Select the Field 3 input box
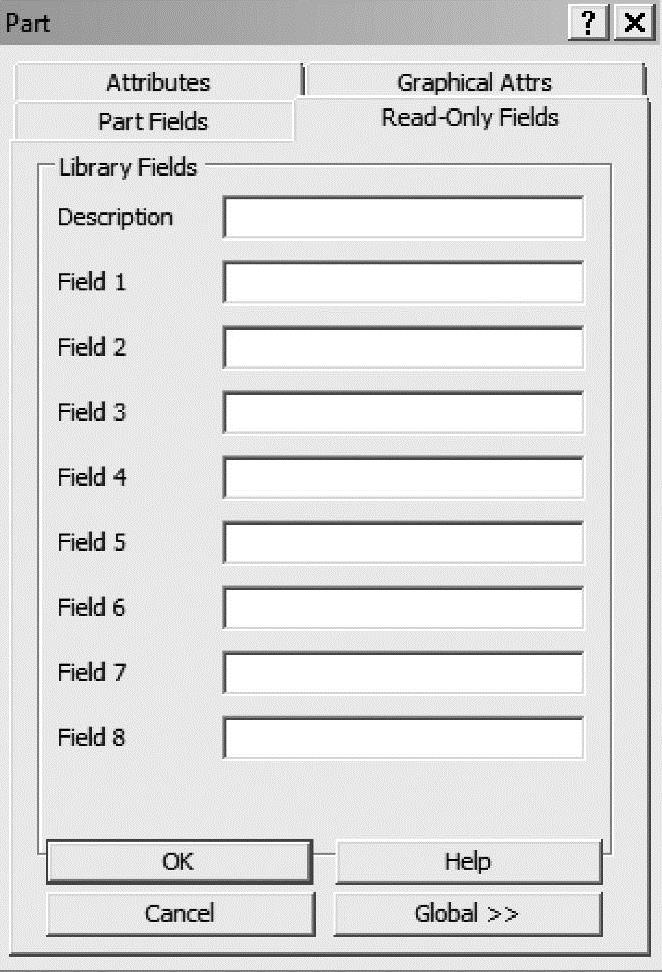This screenshot has width=662, height=972. pos(403,413)
